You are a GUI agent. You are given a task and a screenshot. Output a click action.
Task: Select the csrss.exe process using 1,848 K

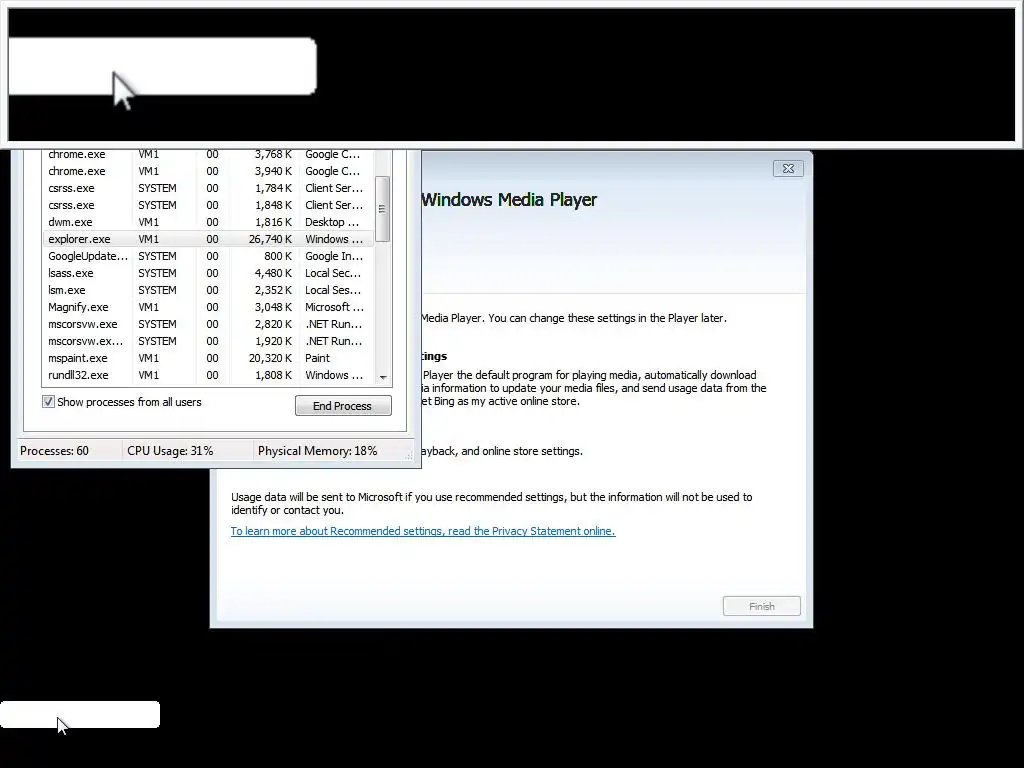point(209,205)
